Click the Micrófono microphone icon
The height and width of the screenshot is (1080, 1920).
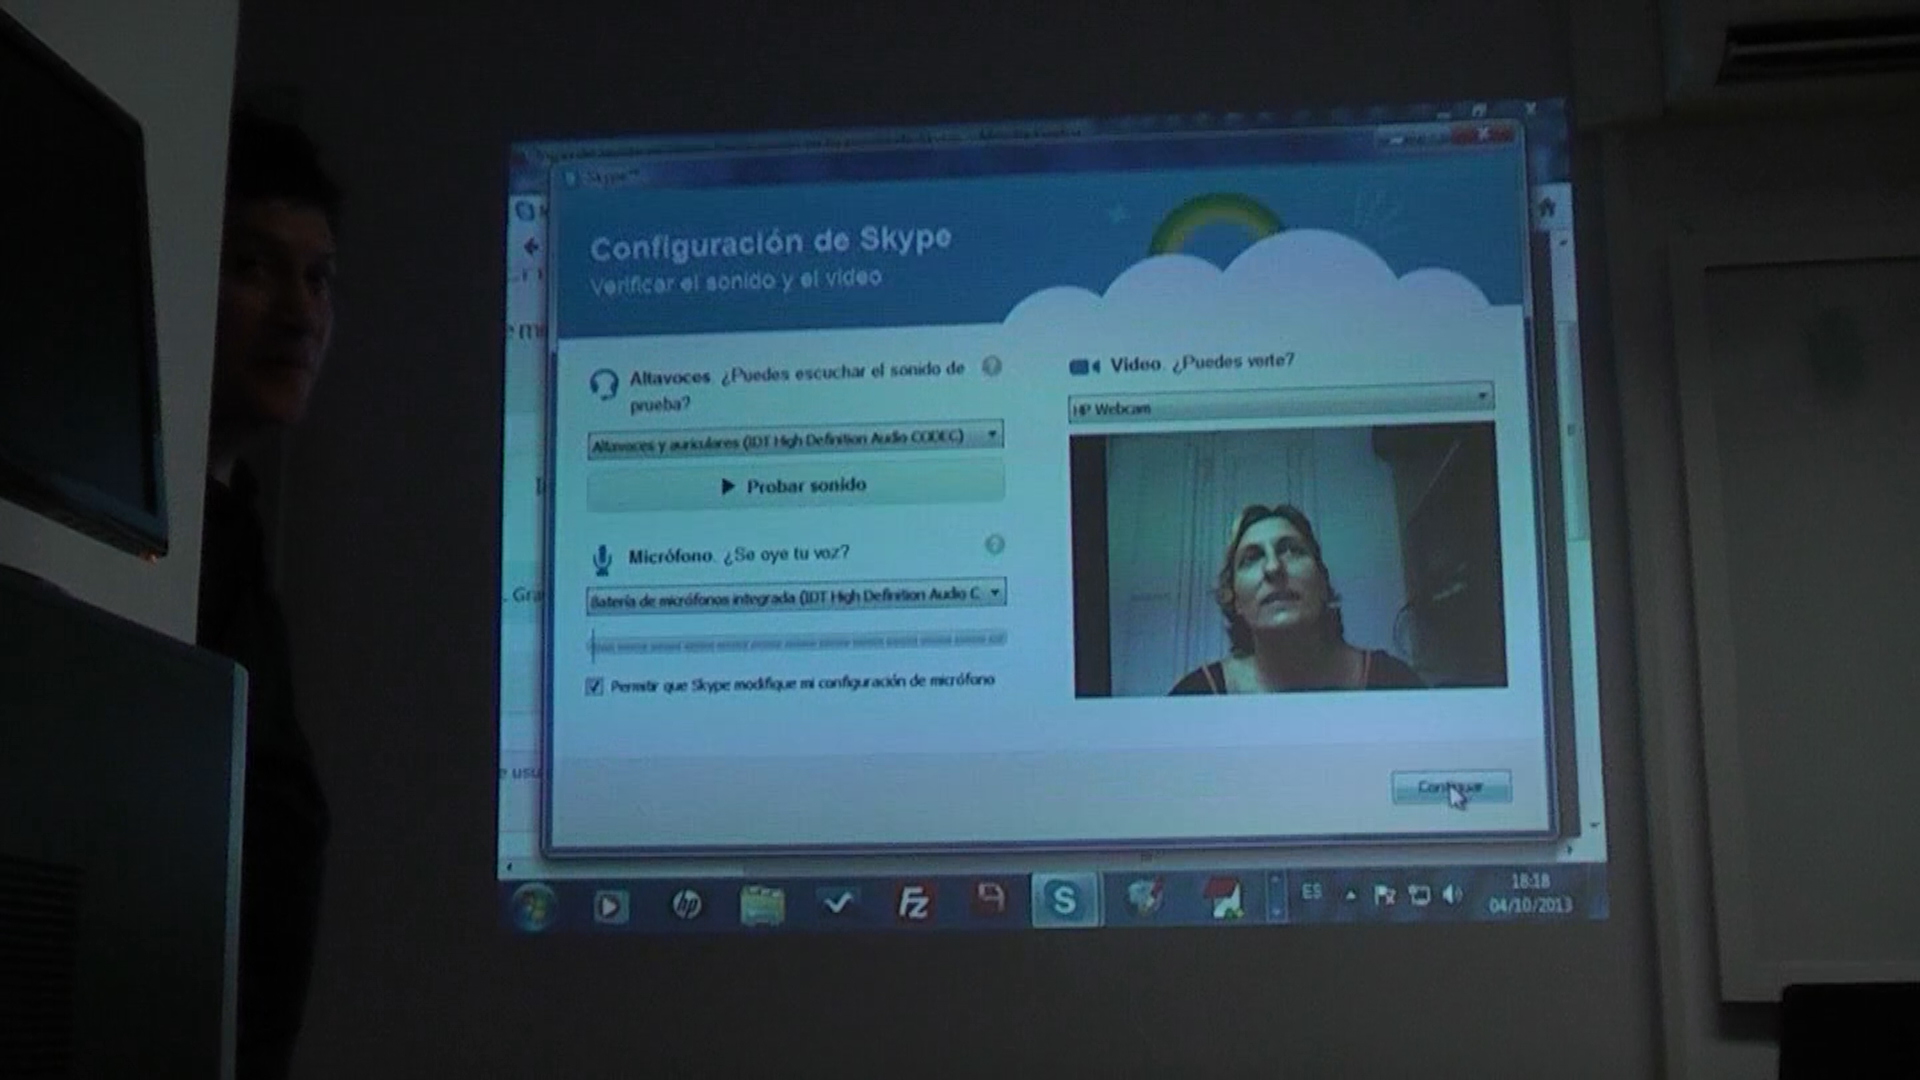[601, 560]
